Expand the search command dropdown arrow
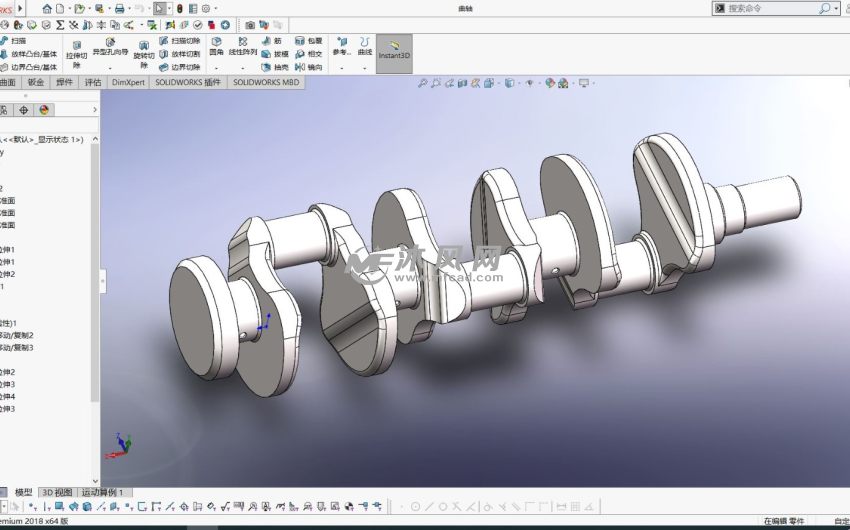 [835, 8]
